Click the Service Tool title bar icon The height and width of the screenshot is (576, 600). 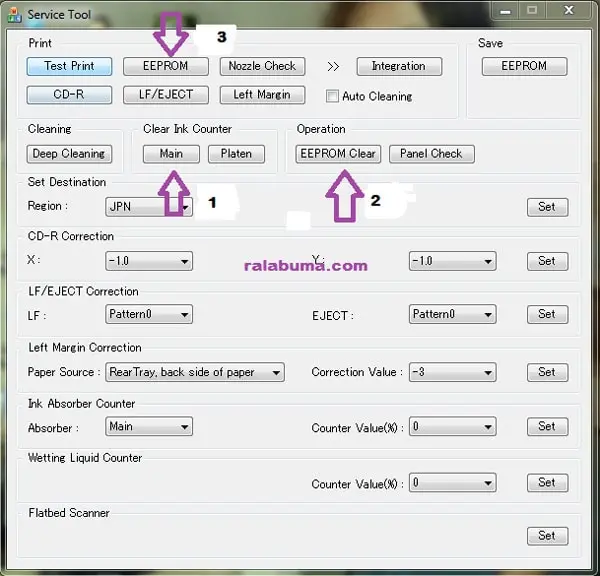[x=15, y=15]
